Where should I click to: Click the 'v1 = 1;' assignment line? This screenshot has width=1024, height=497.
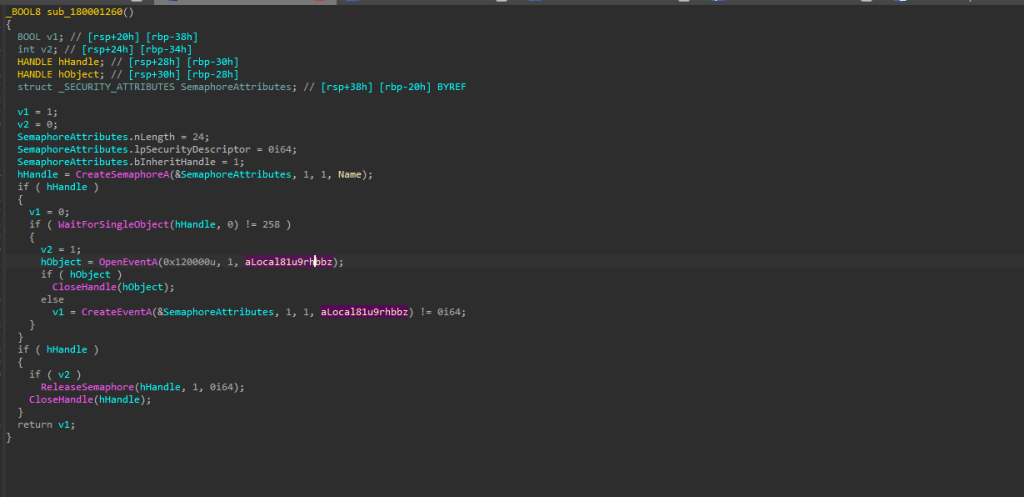tap(37, 112)
